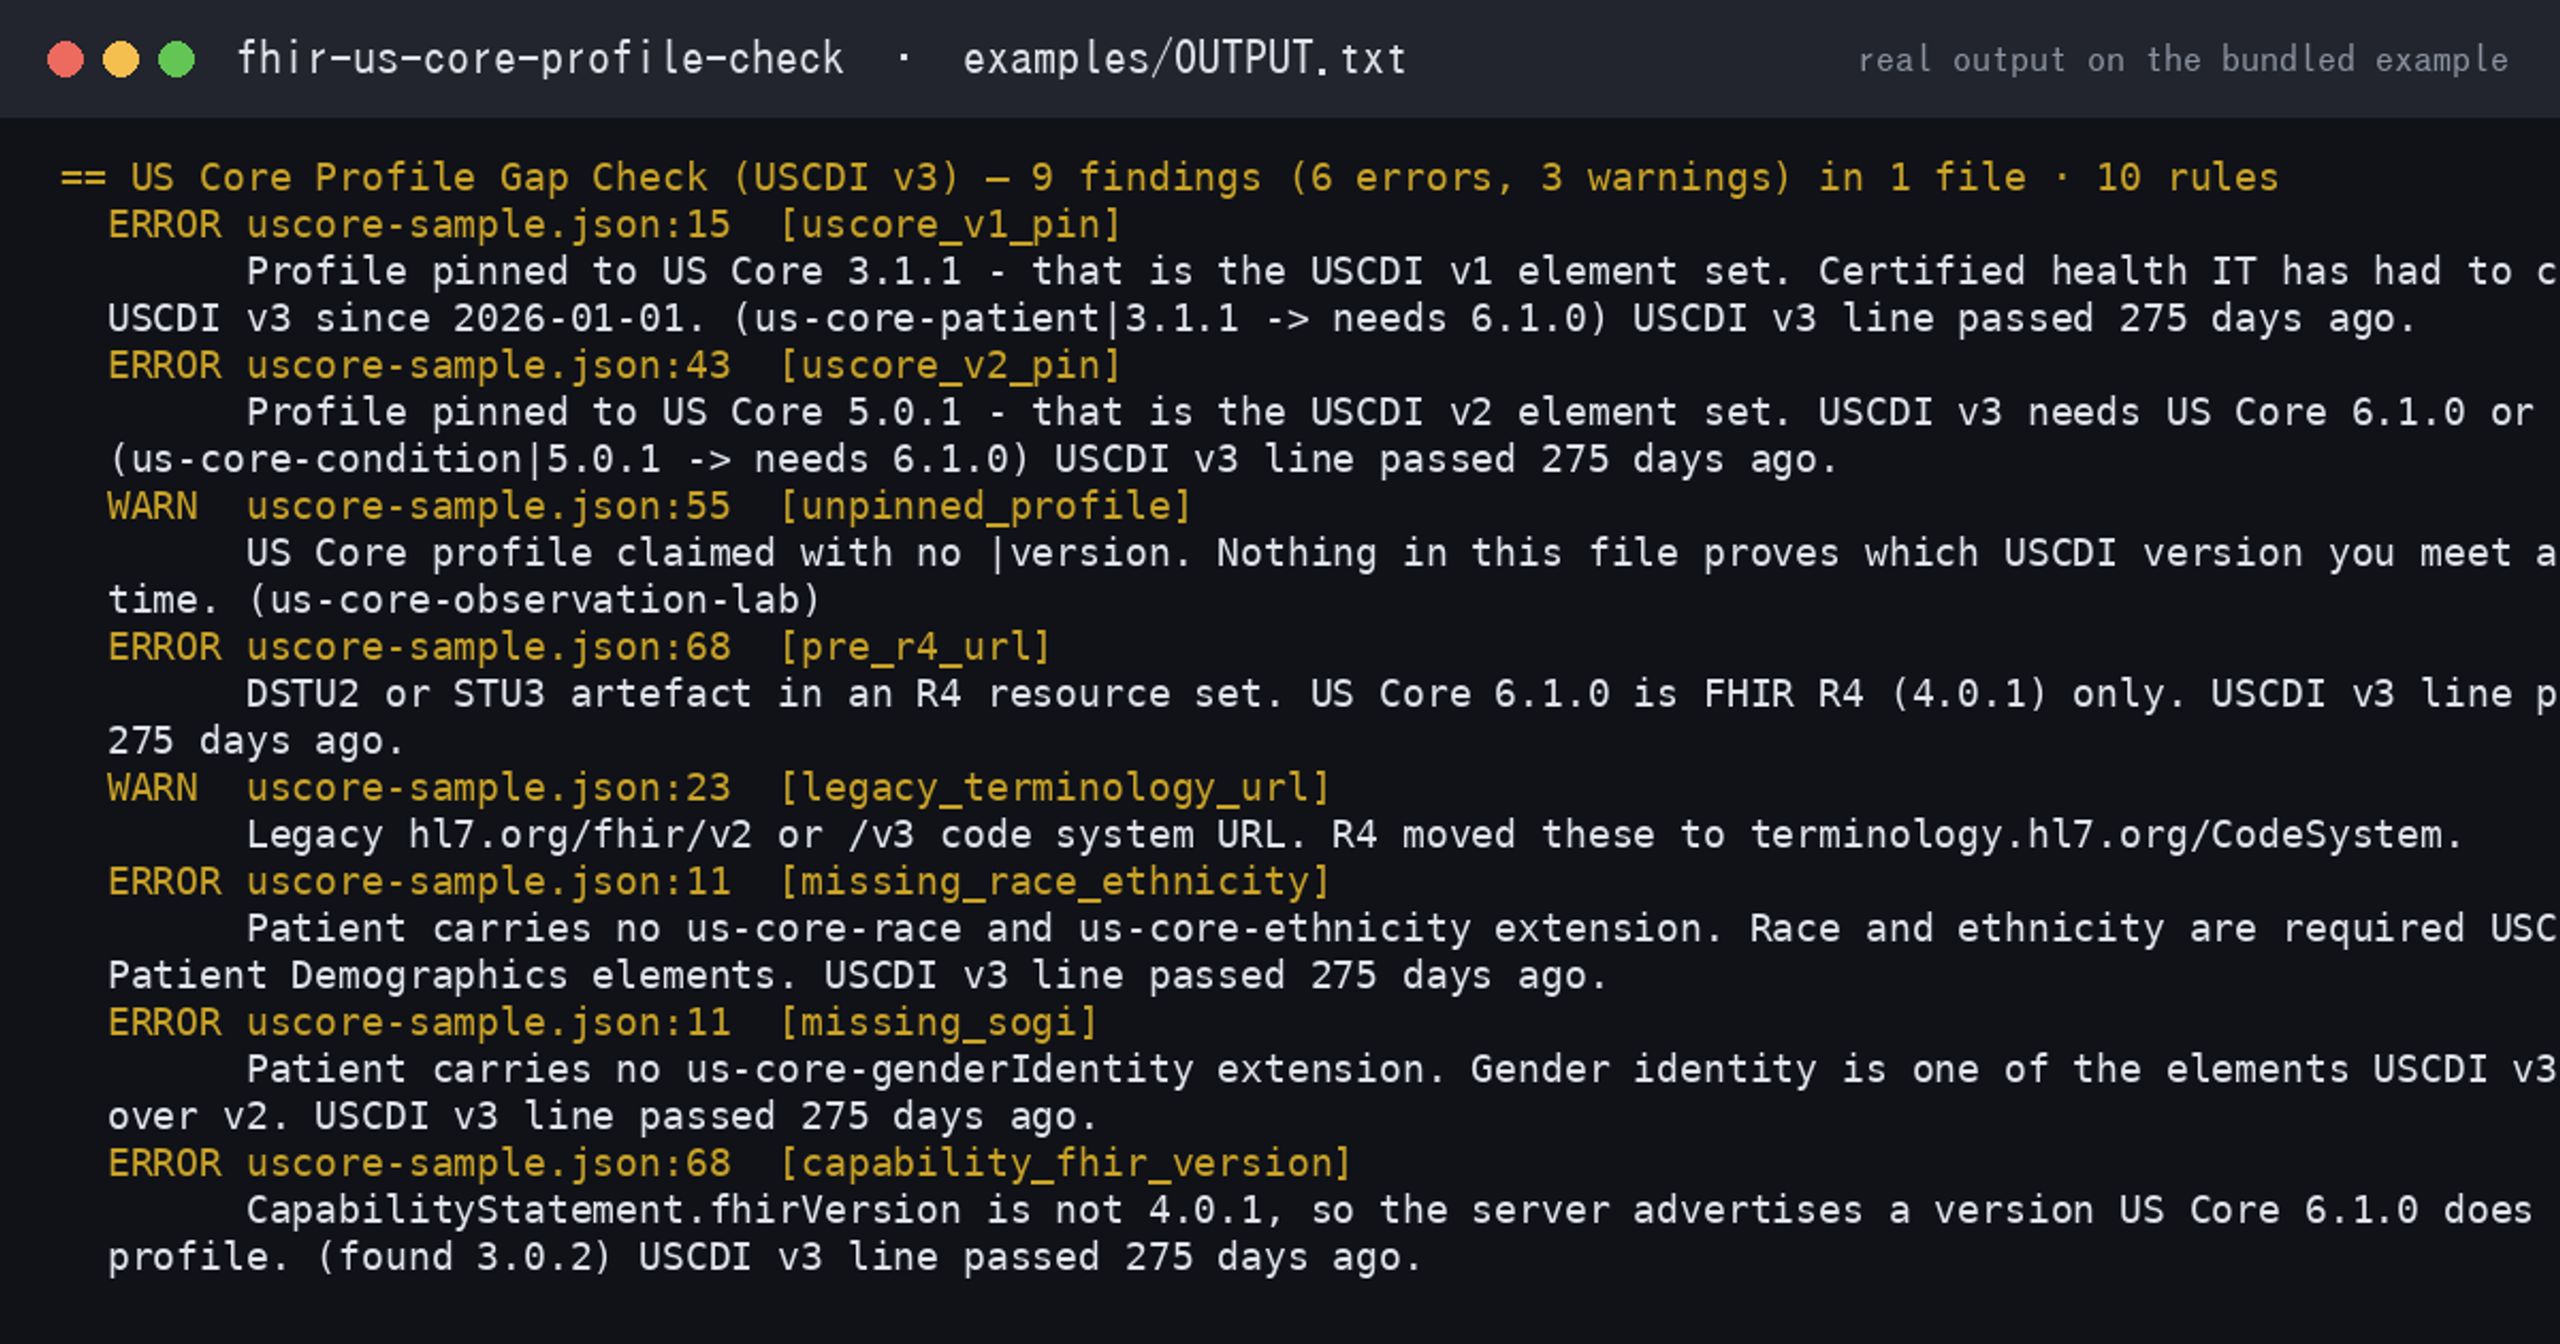Click the 'Patient Demographics elements' line

(857, 976)
